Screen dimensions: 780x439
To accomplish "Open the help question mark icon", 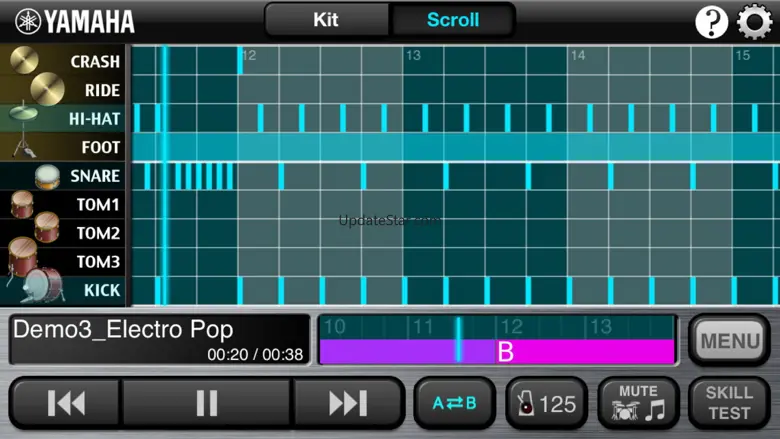I will [711, 22].
